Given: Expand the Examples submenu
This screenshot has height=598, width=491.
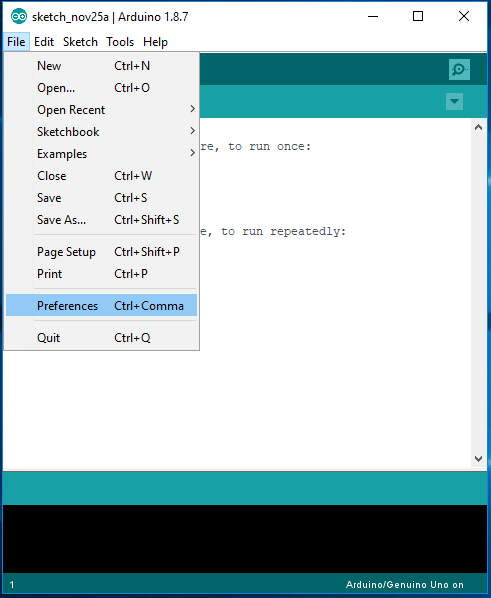Looking at the screenshot, I should click(x=101, y=154).
